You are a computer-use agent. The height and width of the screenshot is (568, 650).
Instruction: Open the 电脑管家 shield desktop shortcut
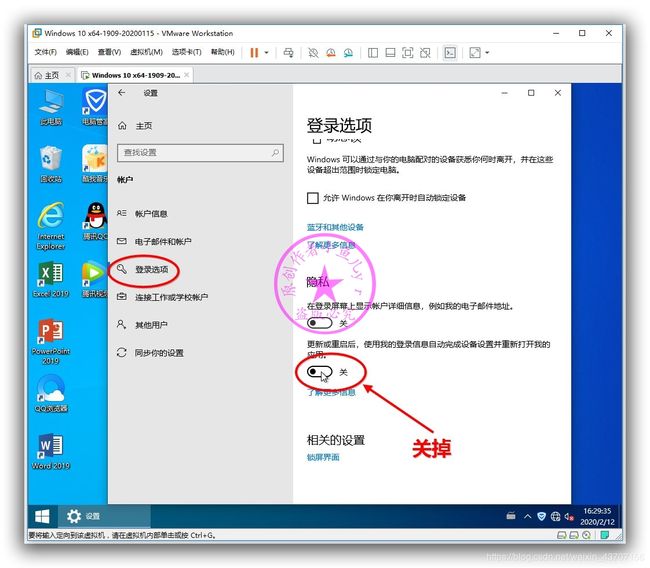tap(95, 107)
